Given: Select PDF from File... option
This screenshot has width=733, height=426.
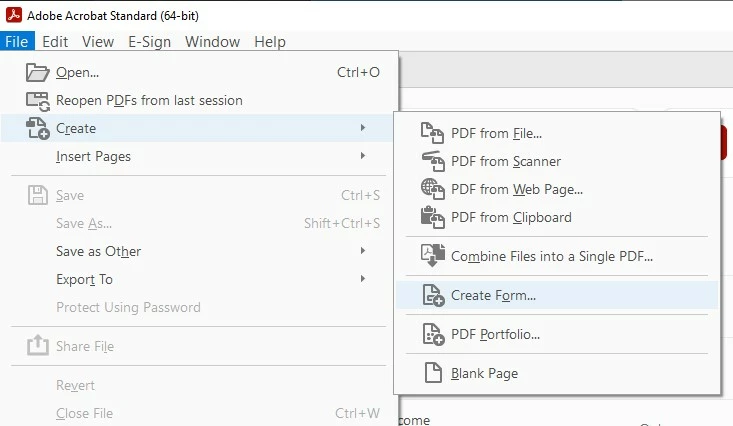Looking at the screenshot, I should pos(557,133).
